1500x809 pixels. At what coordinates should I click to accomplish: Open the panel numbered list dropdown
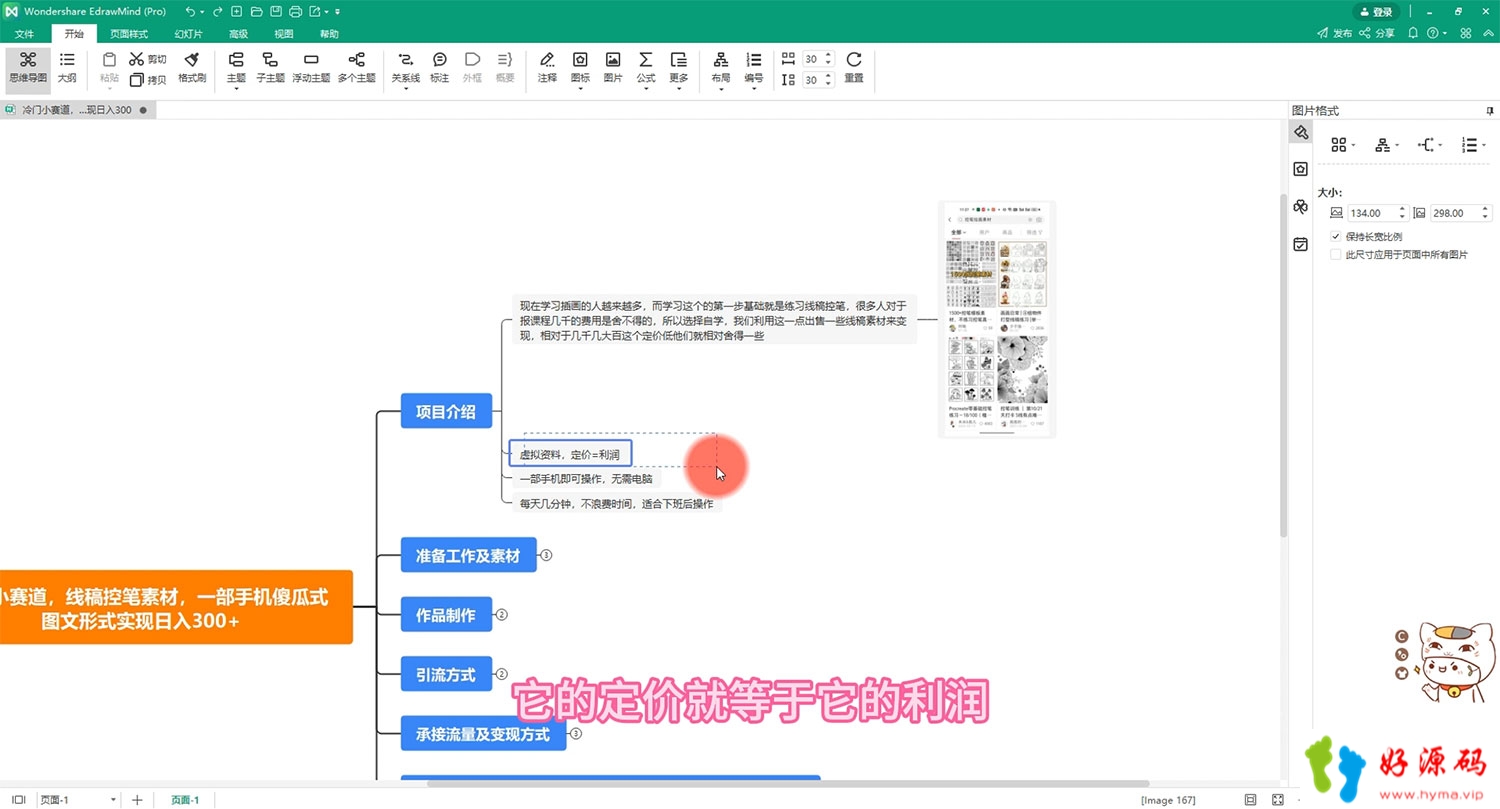[x=1474, y=145]
